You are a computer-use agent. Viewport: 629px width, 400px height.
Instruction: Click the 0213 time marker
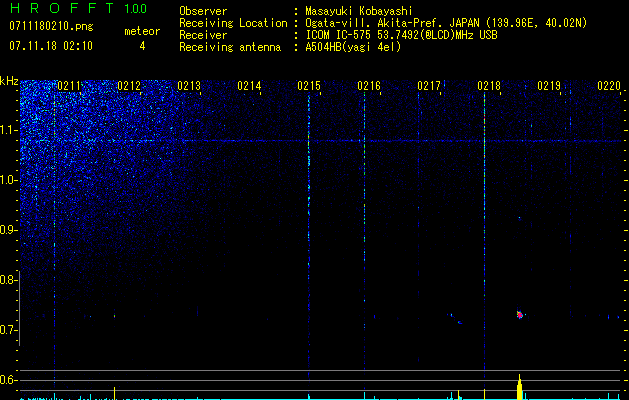(189, 85)
